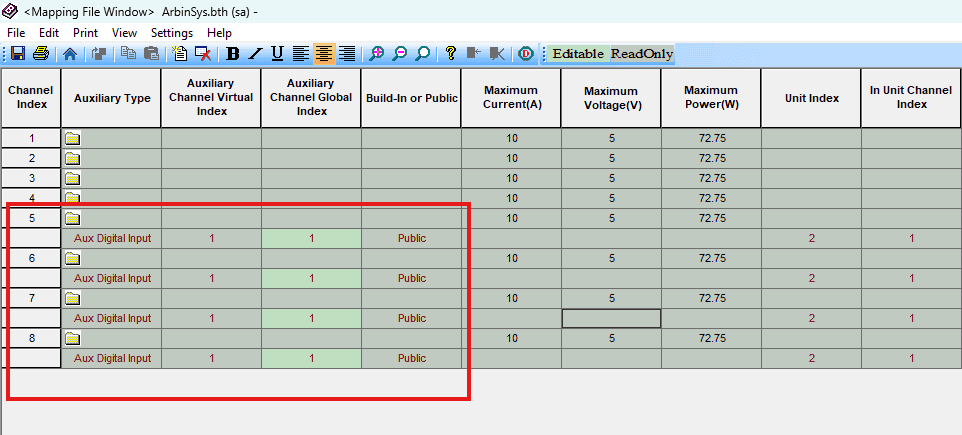962x435 pixels.
Task: Collapse the folder in channel 7 row
Action: click(x=73, y=298)
